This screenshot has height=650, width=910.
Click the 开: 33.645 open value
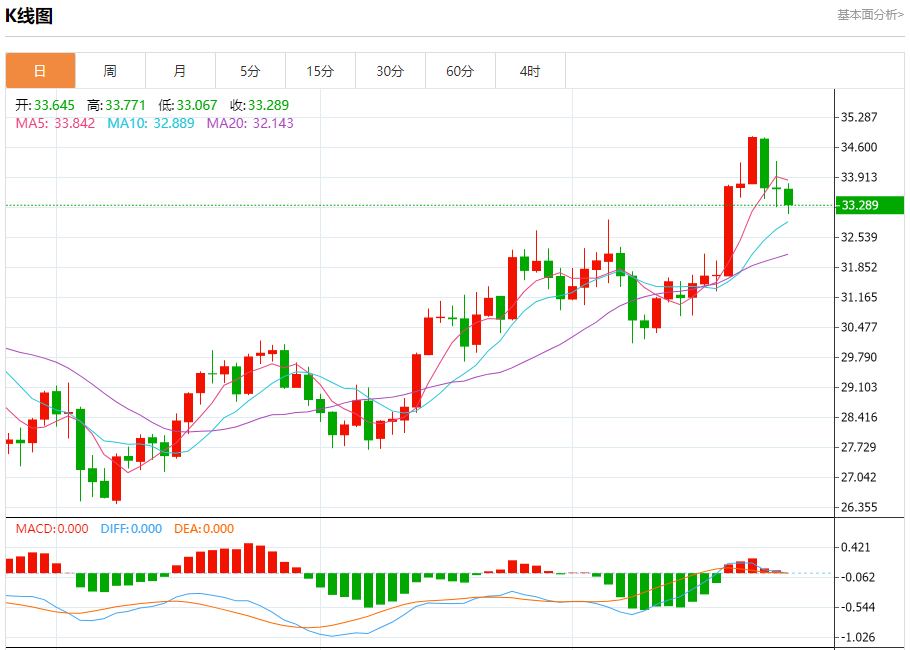point(45,105)
